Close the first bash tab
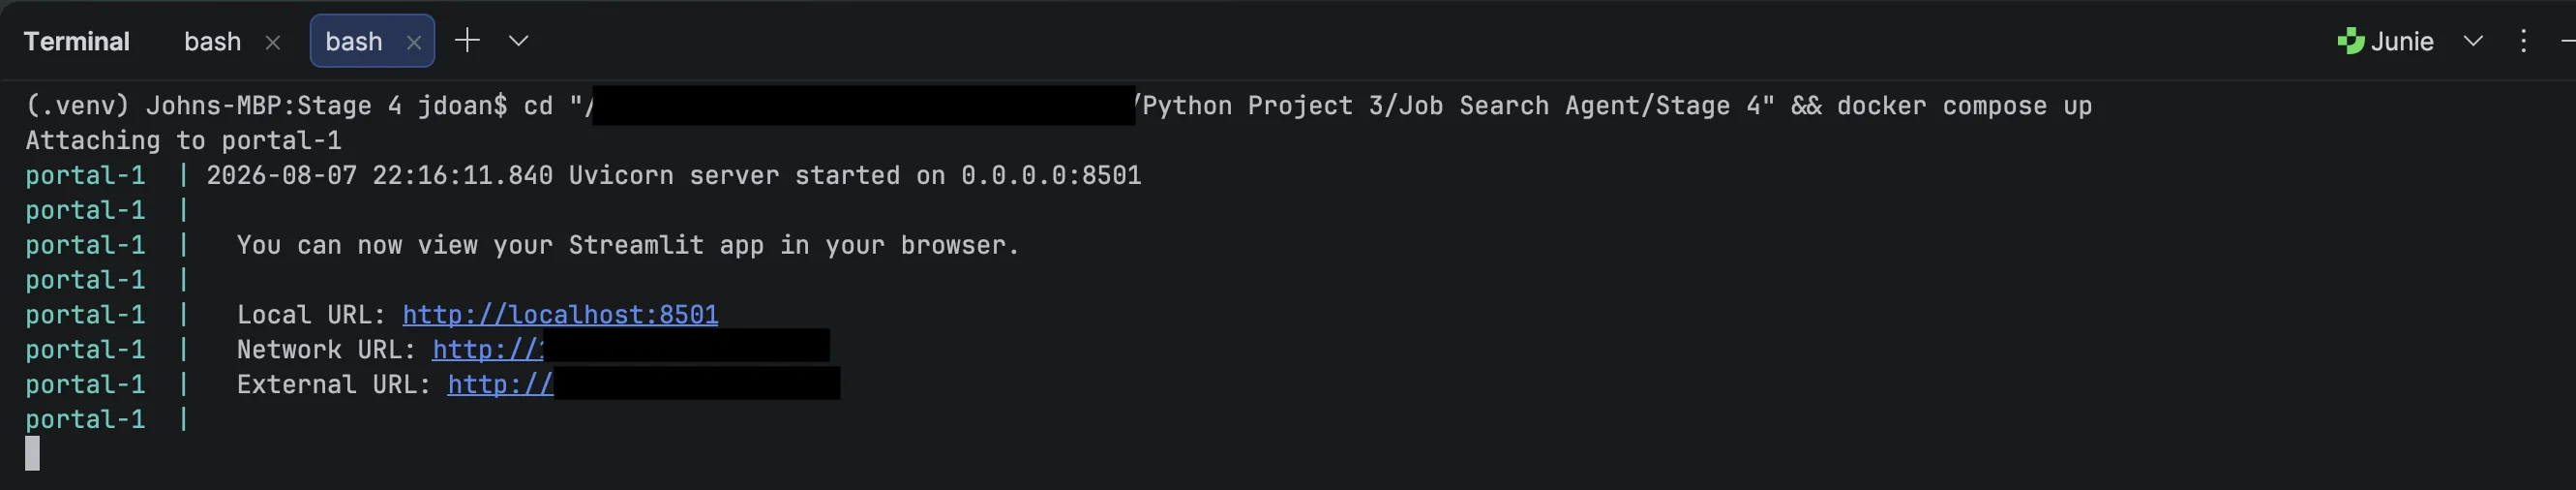Image resolution: width=2576 pixels, height=490 pixels. pos(272,42)
